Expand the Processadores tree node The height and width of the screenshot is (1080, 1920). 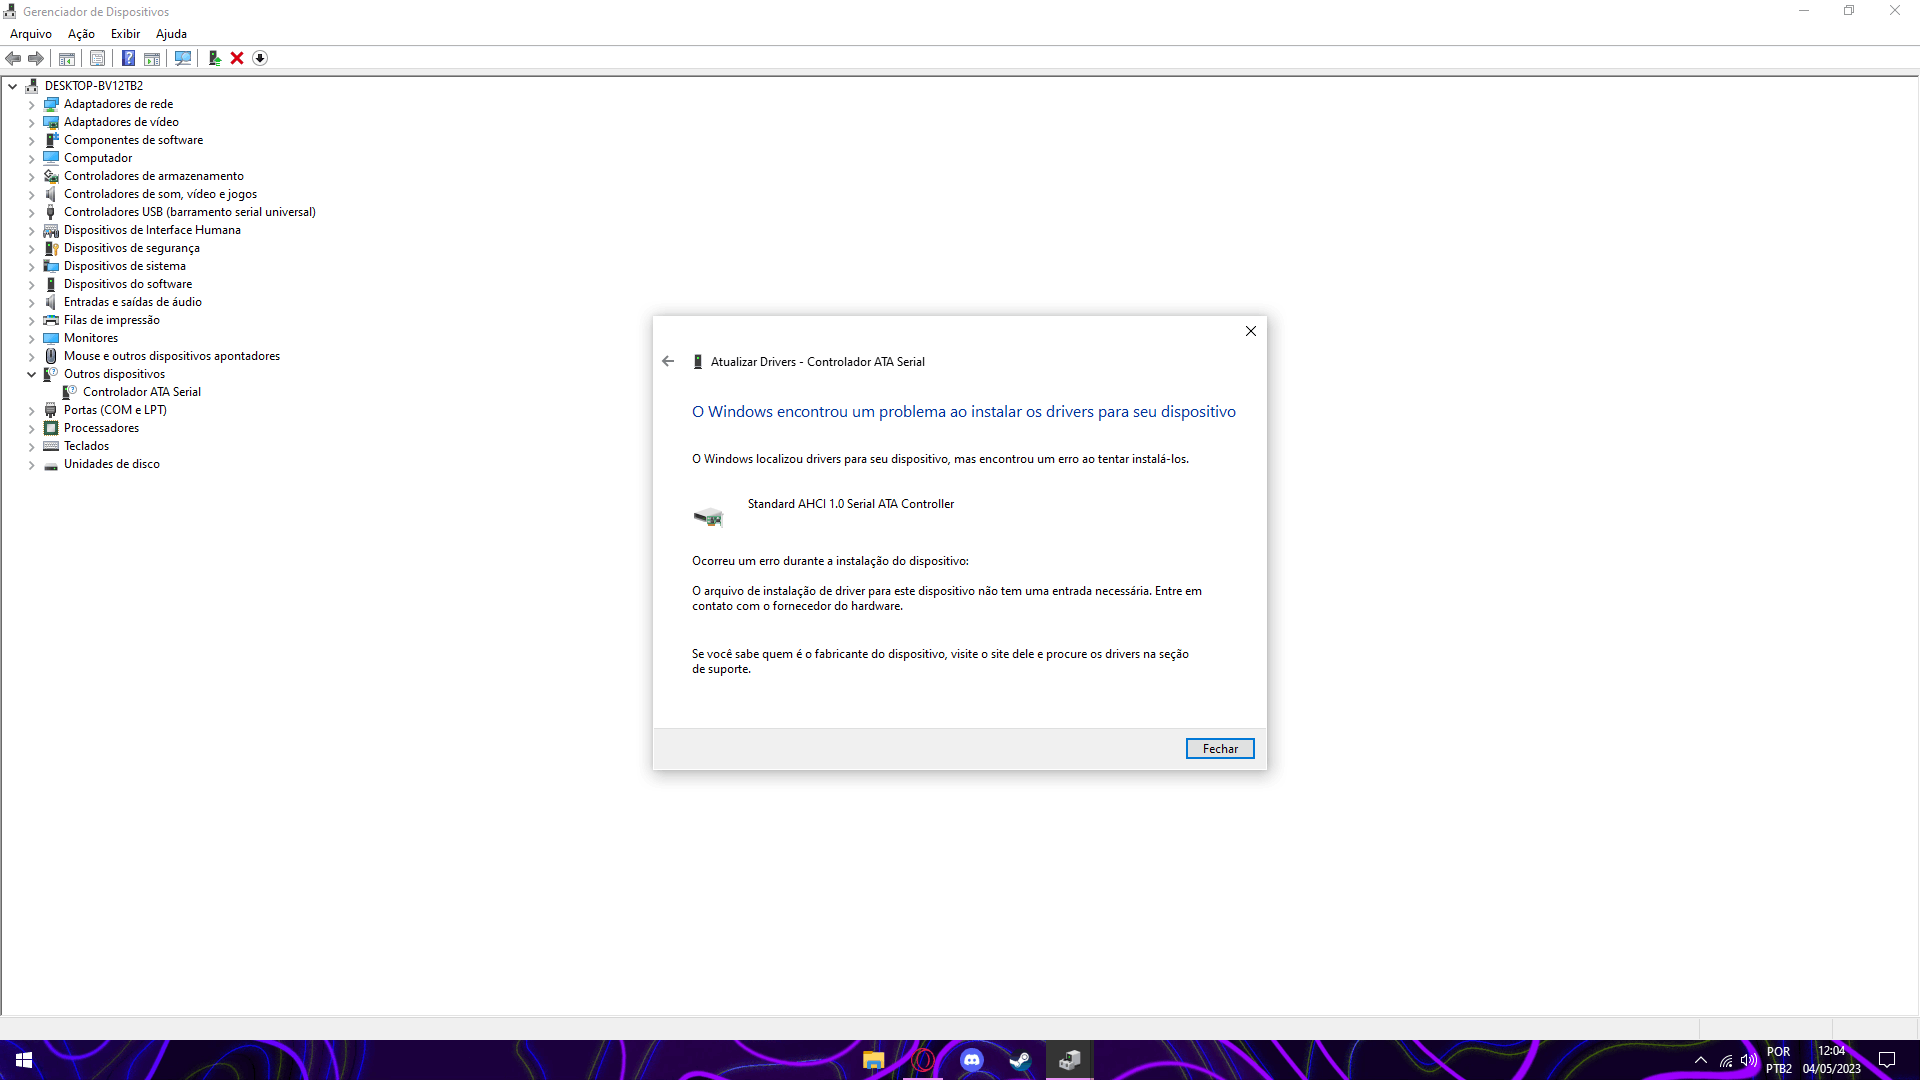[x=31, y=428]
